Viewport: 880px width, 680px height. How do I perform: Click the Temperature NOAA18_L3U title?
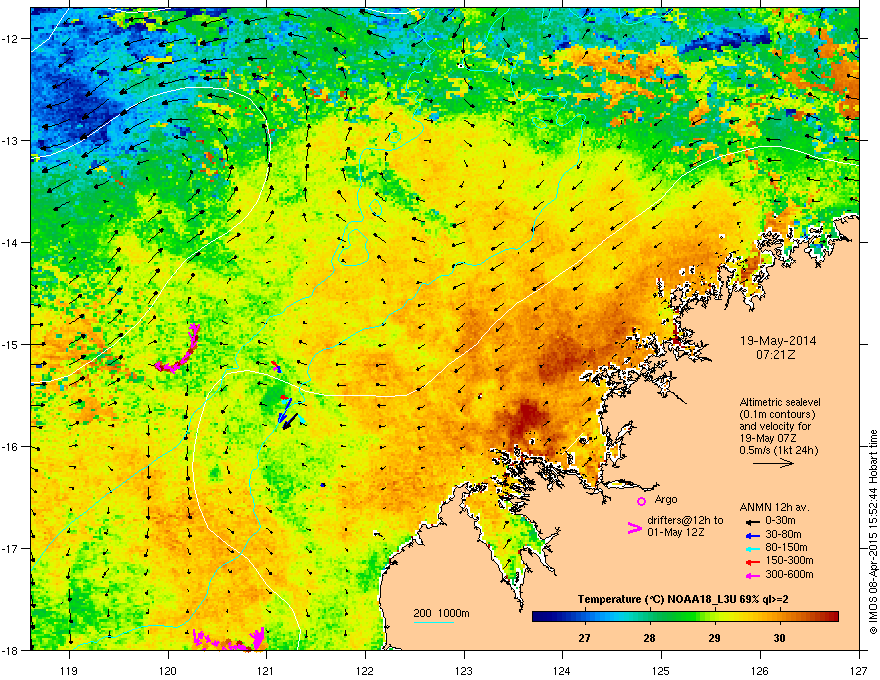(x=682, y=599)
